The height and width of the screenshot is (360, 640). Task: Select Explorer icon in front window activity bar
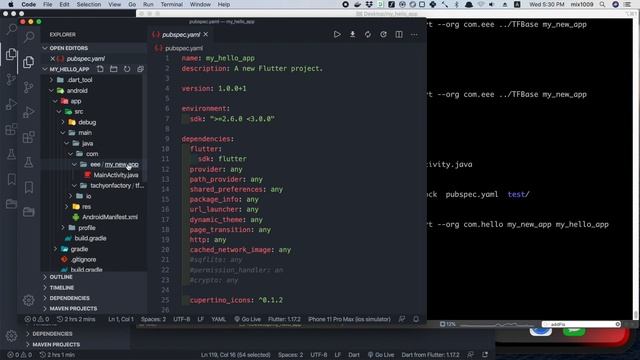tap(29, 62)
